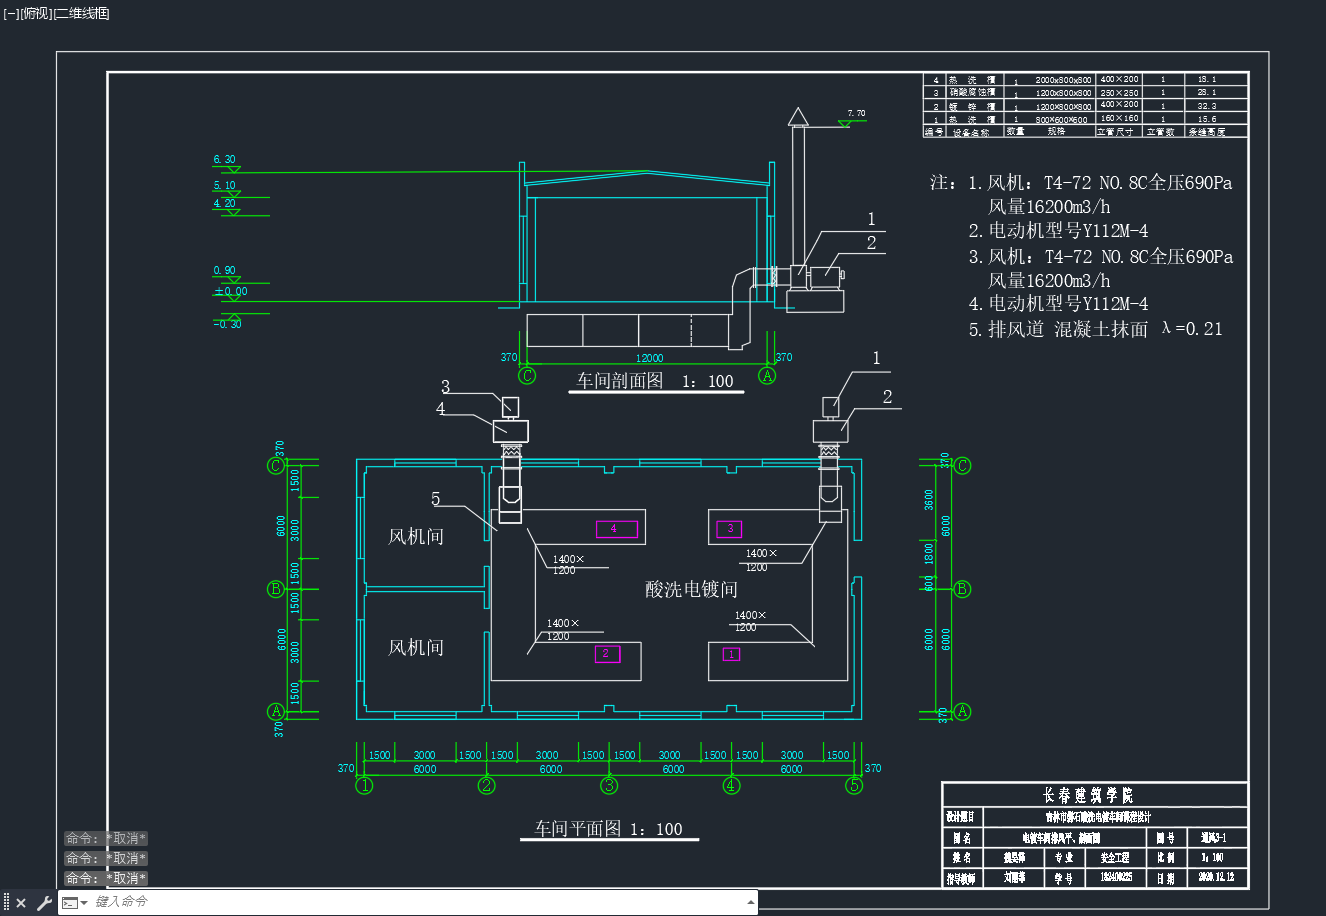
Task: Select the 7.70 elevation mark
Action: point(856,114)
